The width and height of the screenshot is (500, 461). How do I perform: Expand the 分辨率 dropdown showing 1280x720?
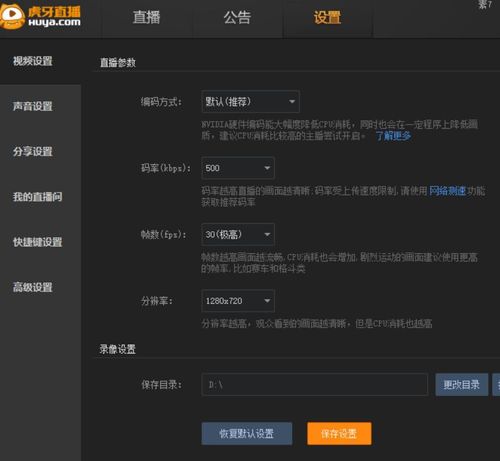point(238,301)
